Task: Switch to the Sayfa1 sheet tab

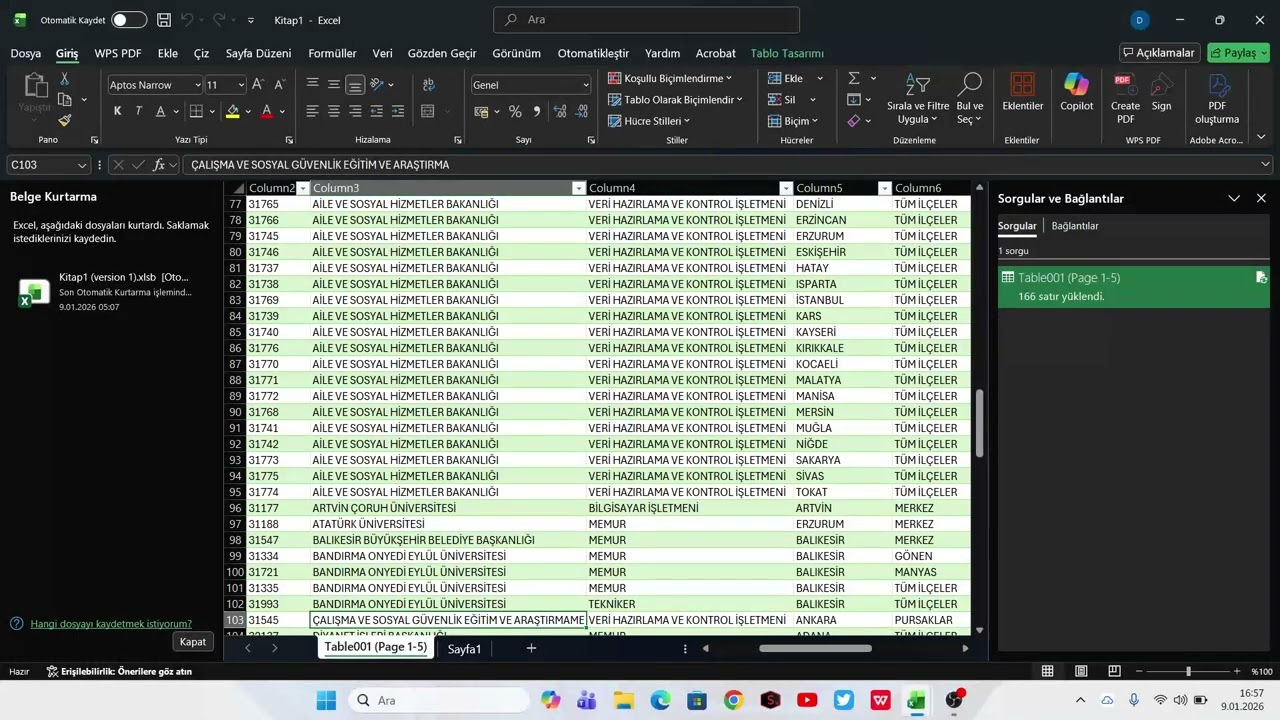Action: point(464,649)
